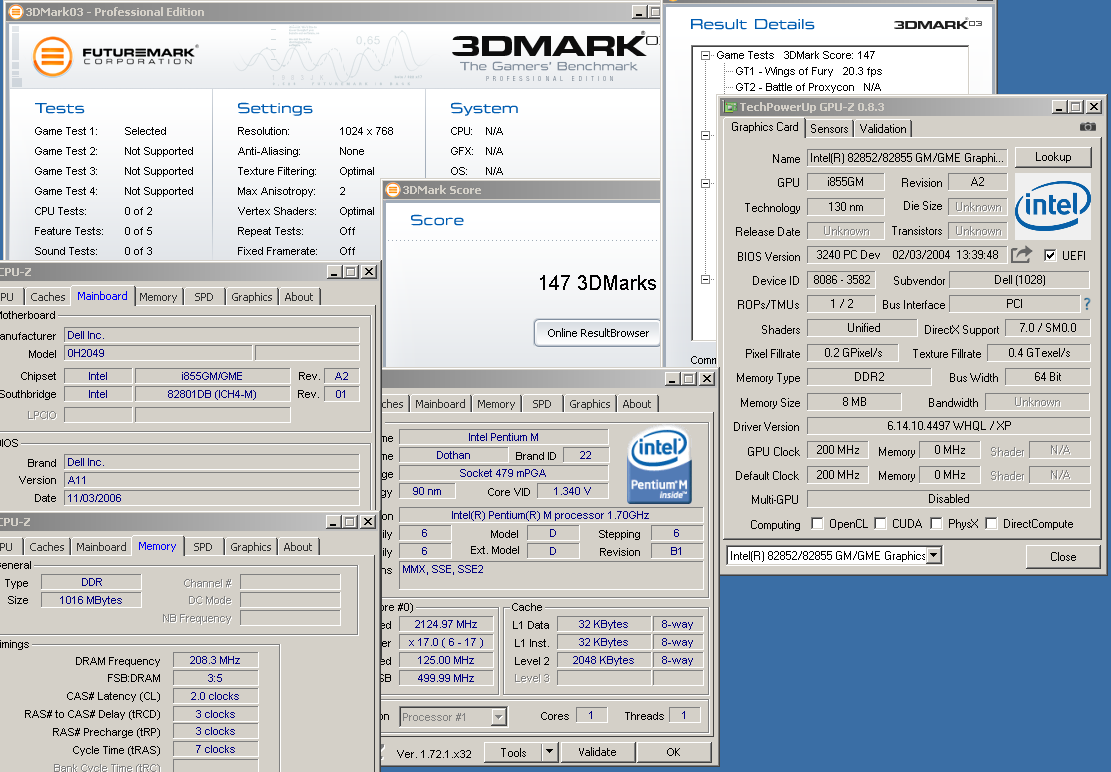The image size is (1111, 772).
Task: Switch to the Sensors tab in GPU-Z
Action: tap(829, 128)
